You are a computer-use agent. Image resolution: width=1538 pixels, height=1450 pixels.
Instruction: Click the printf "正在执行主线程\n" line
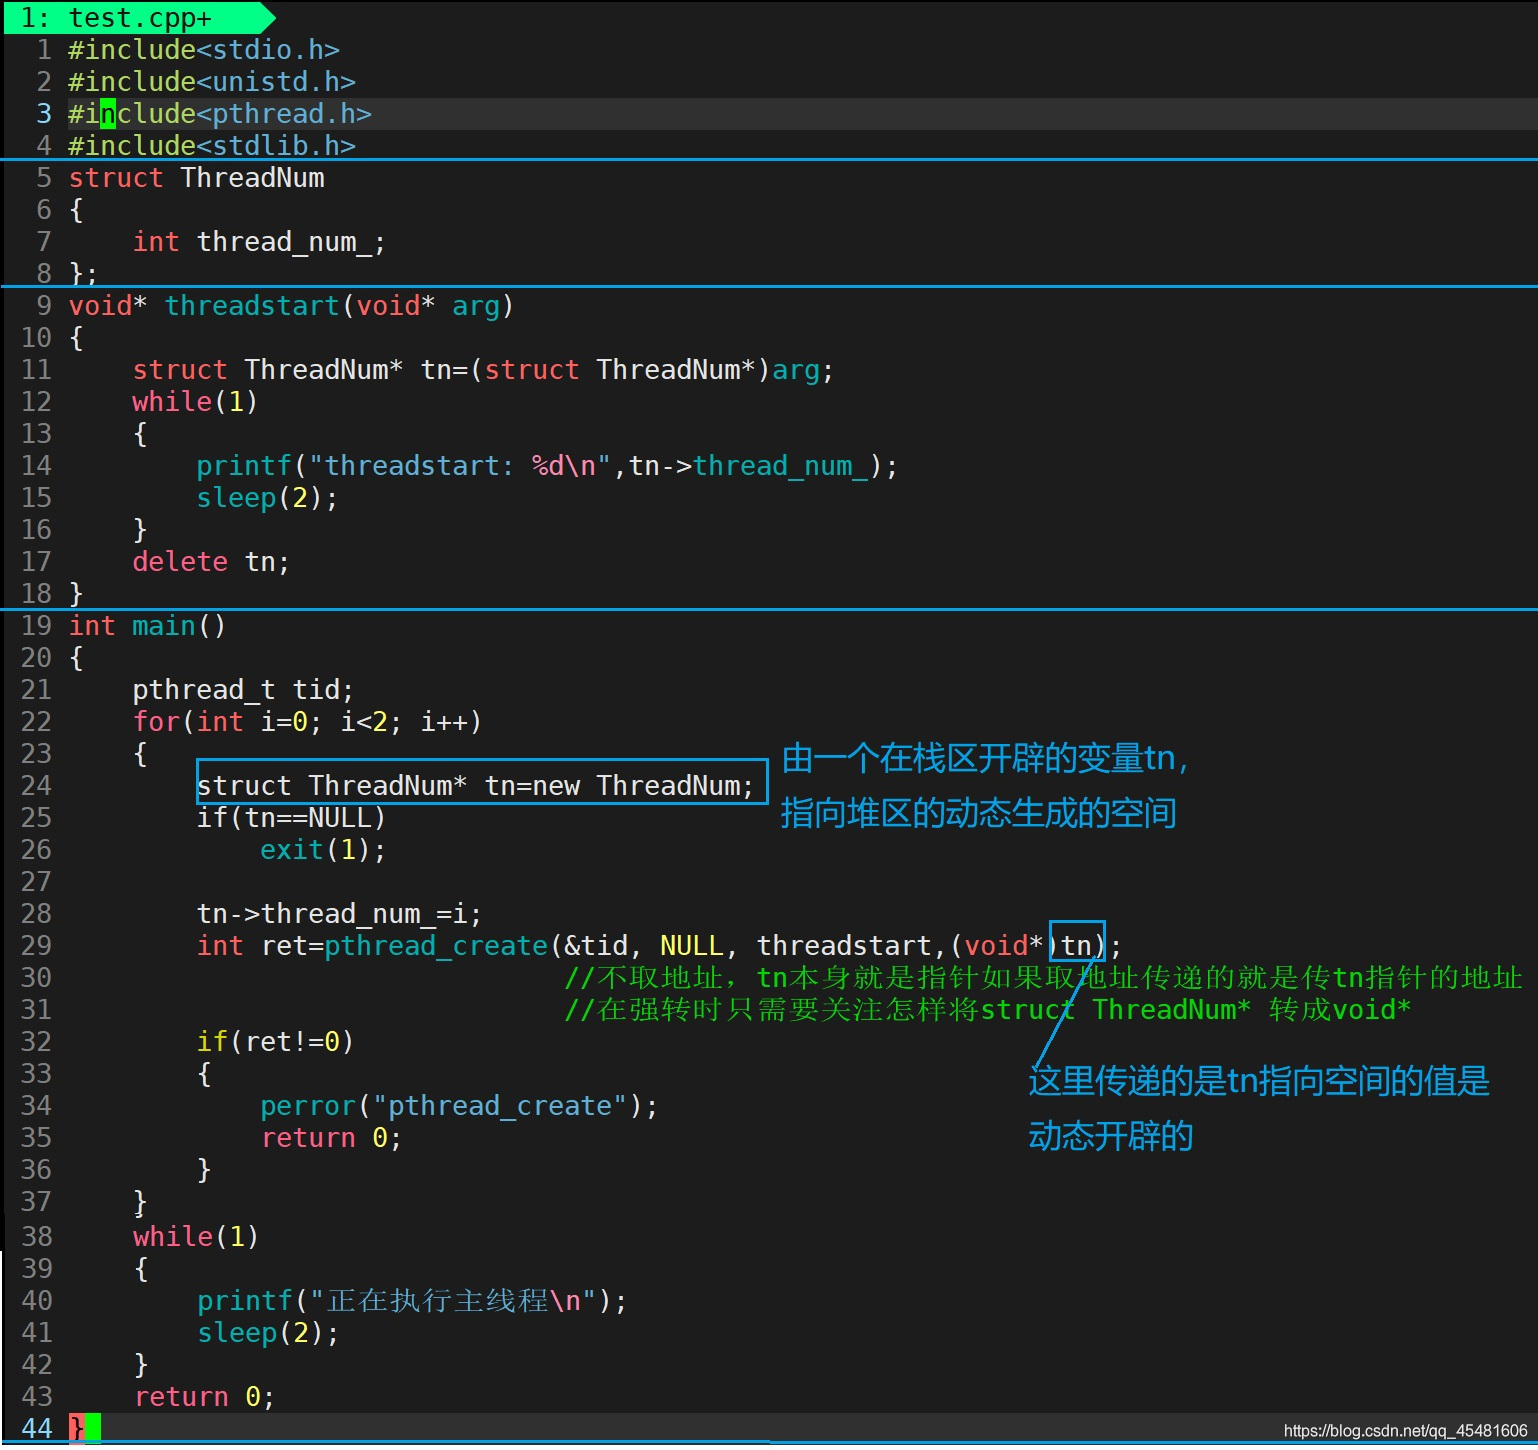pyautogui.click(x=411, y=1301)
